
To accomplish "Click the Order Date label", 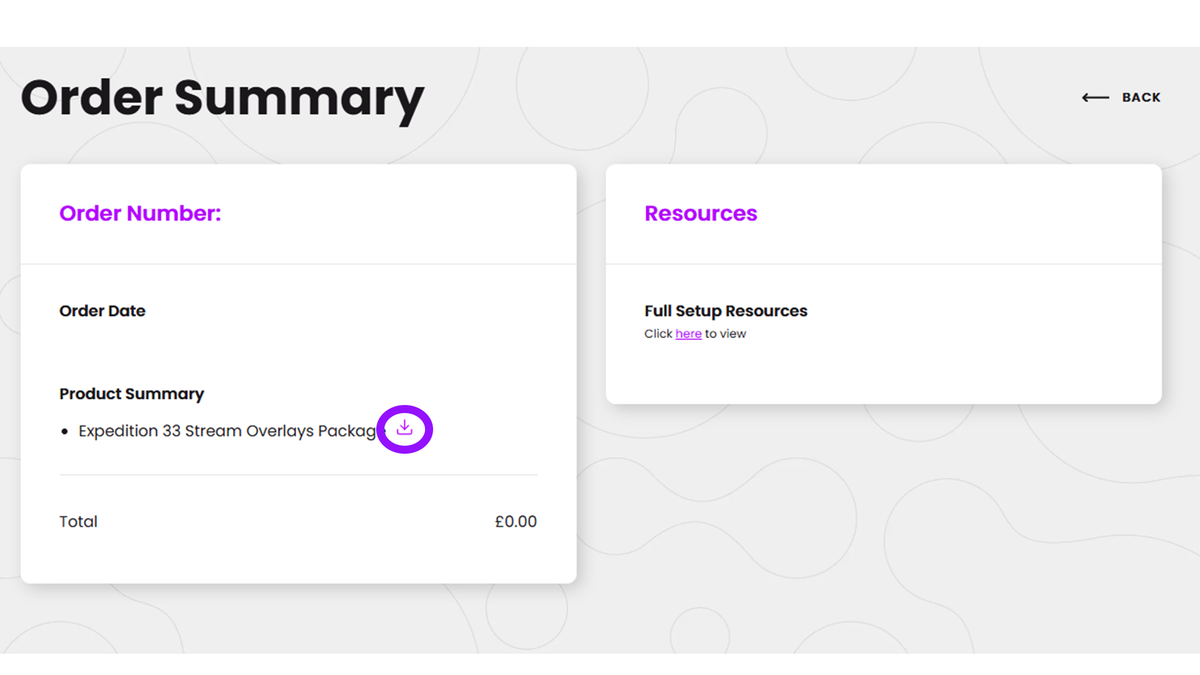I will [102, 311].
